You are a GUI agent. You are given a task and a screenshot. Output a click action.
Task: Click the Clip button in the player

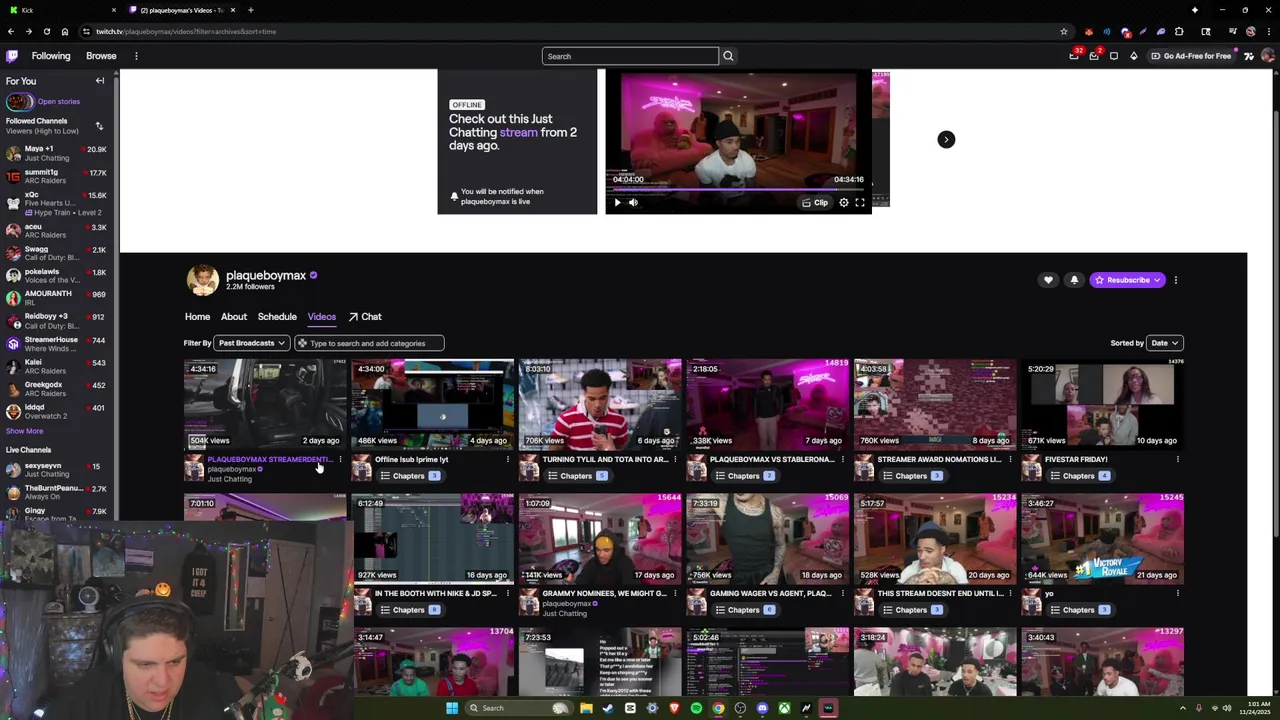[x=816, y=203]
